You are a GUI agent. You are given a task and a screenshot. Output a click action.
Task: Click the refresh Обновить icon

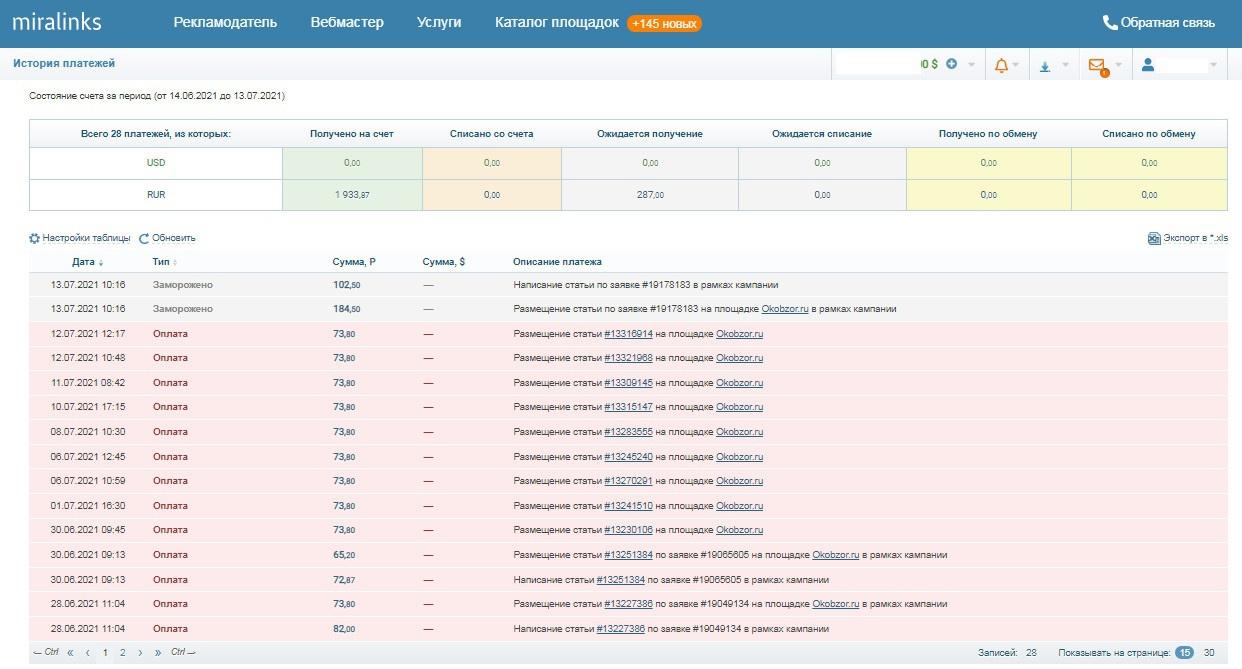(x=144, y=238)
